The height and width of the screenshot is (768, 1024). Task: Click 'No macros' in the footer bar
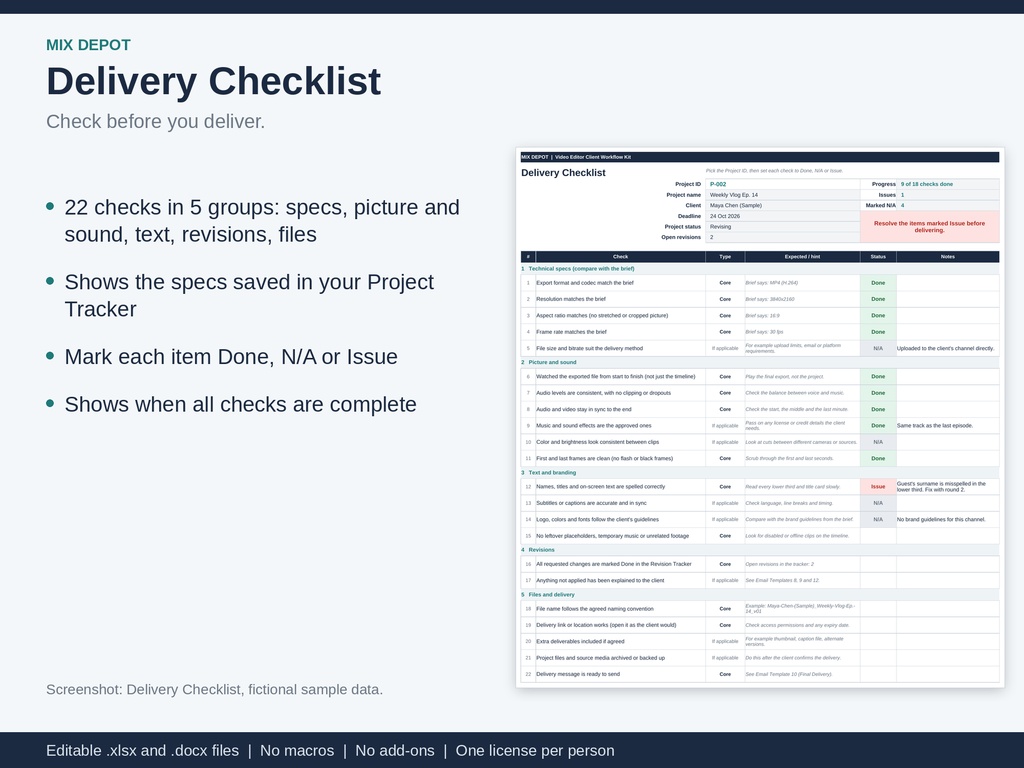coord(297,751)
